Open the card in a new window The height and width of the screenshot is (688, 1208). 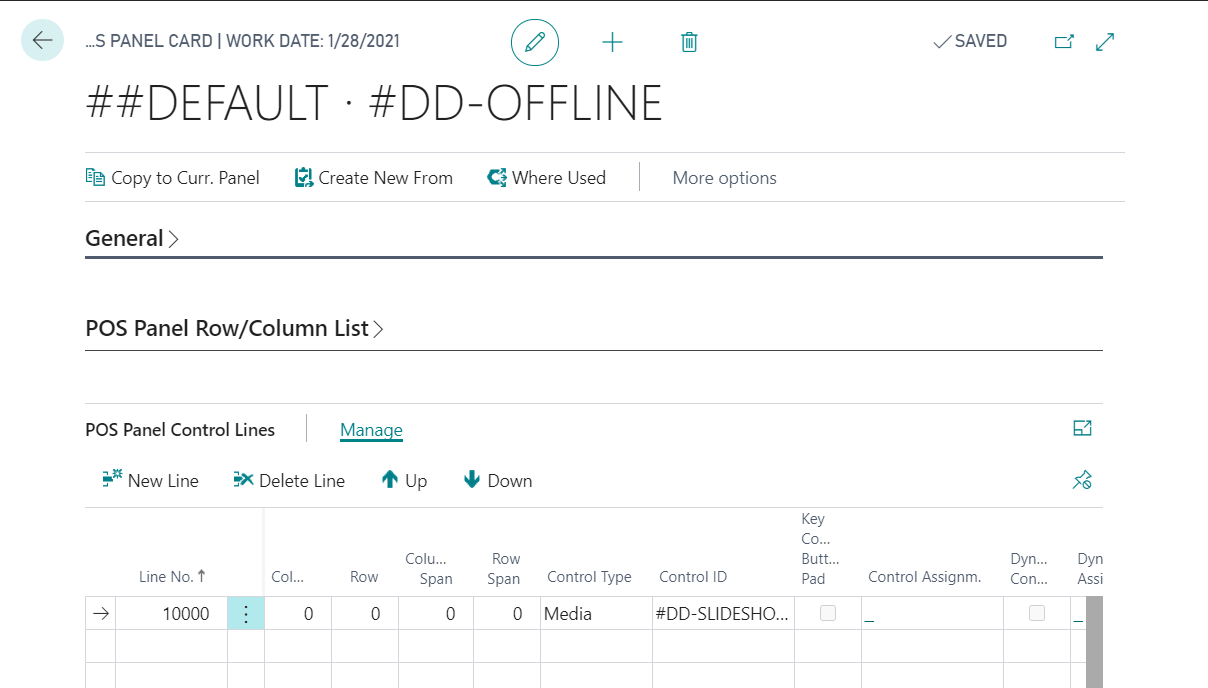click(x=1064, y=42)
